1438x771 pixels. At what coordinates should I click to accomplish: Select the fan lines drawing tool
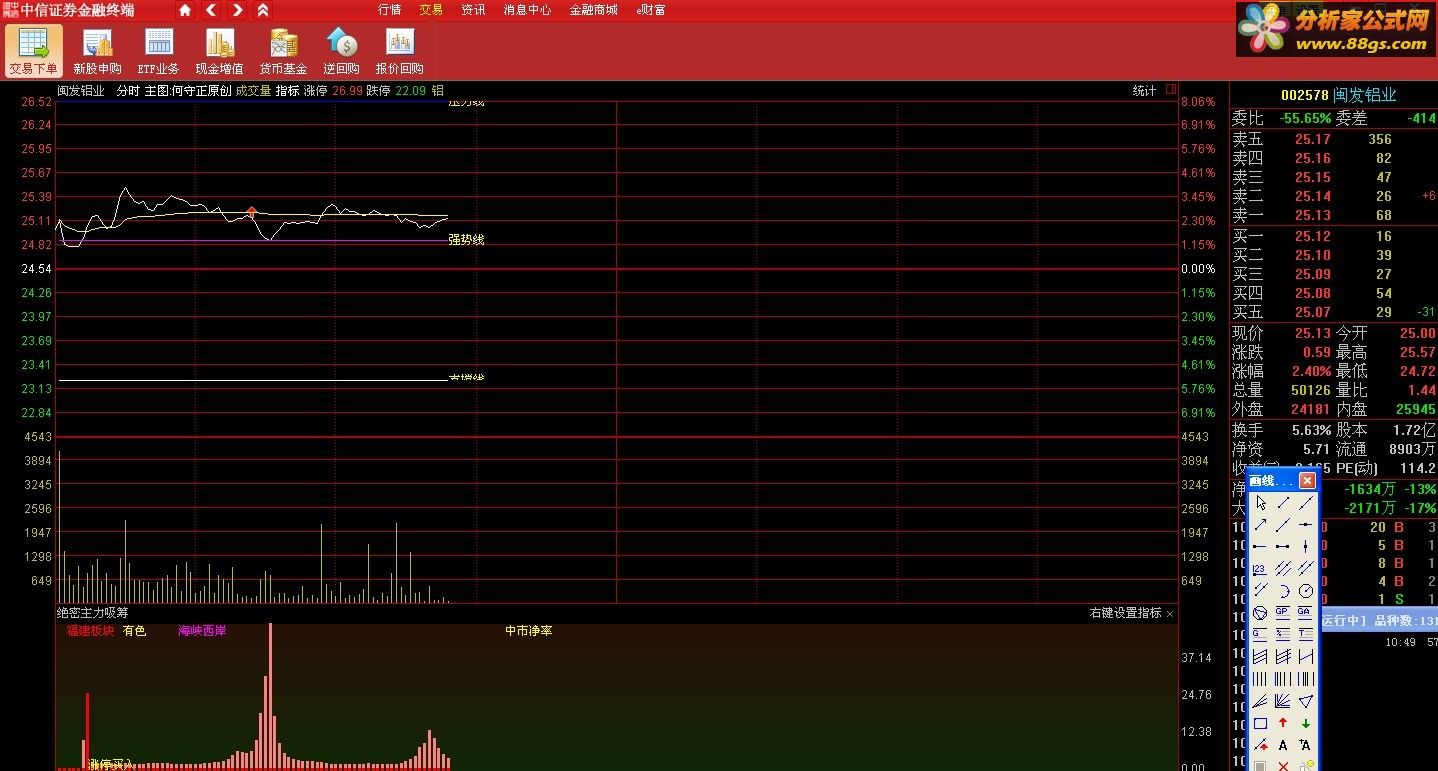(1283, 701)
